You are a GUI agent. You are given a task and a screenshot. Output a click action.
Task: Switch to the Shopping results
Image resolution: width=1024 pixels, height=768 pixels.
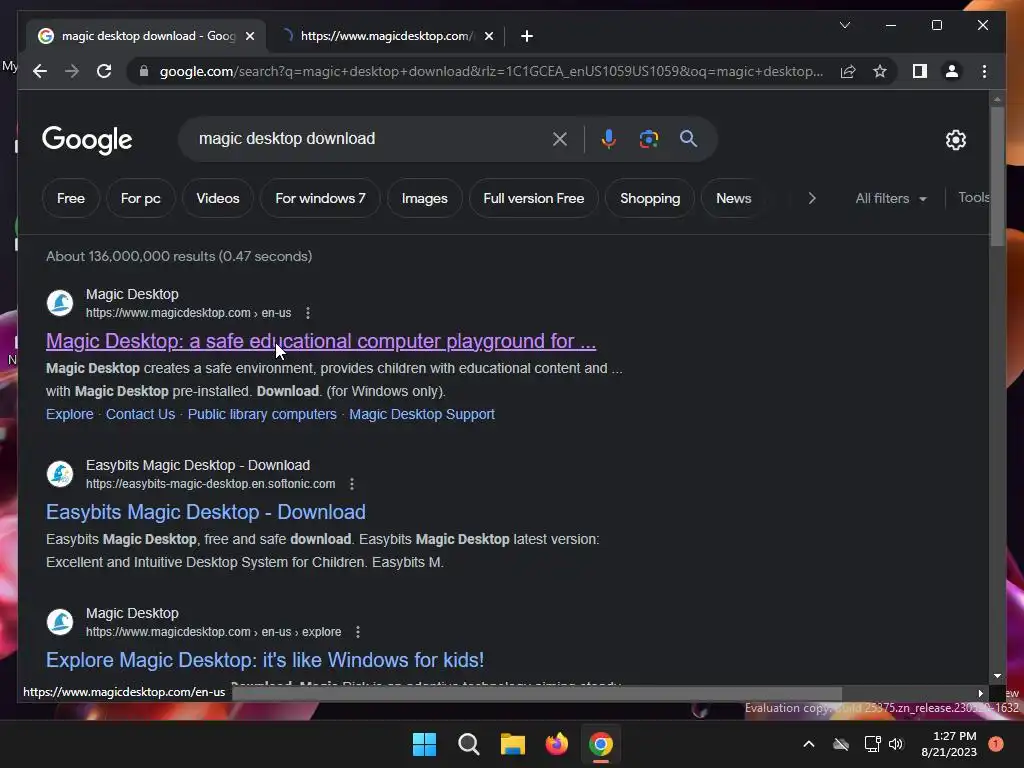pos(650,198)
